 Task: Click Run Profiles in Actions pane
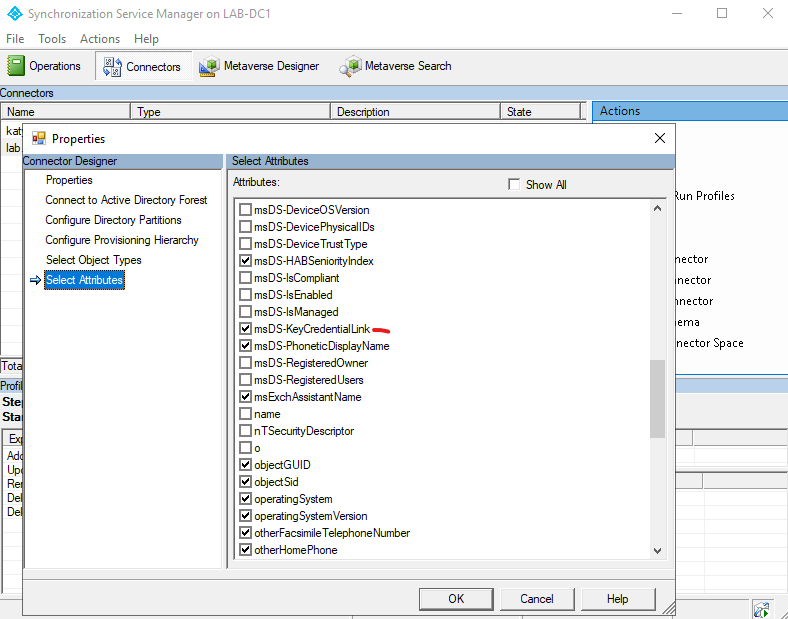tap(705, 196)
